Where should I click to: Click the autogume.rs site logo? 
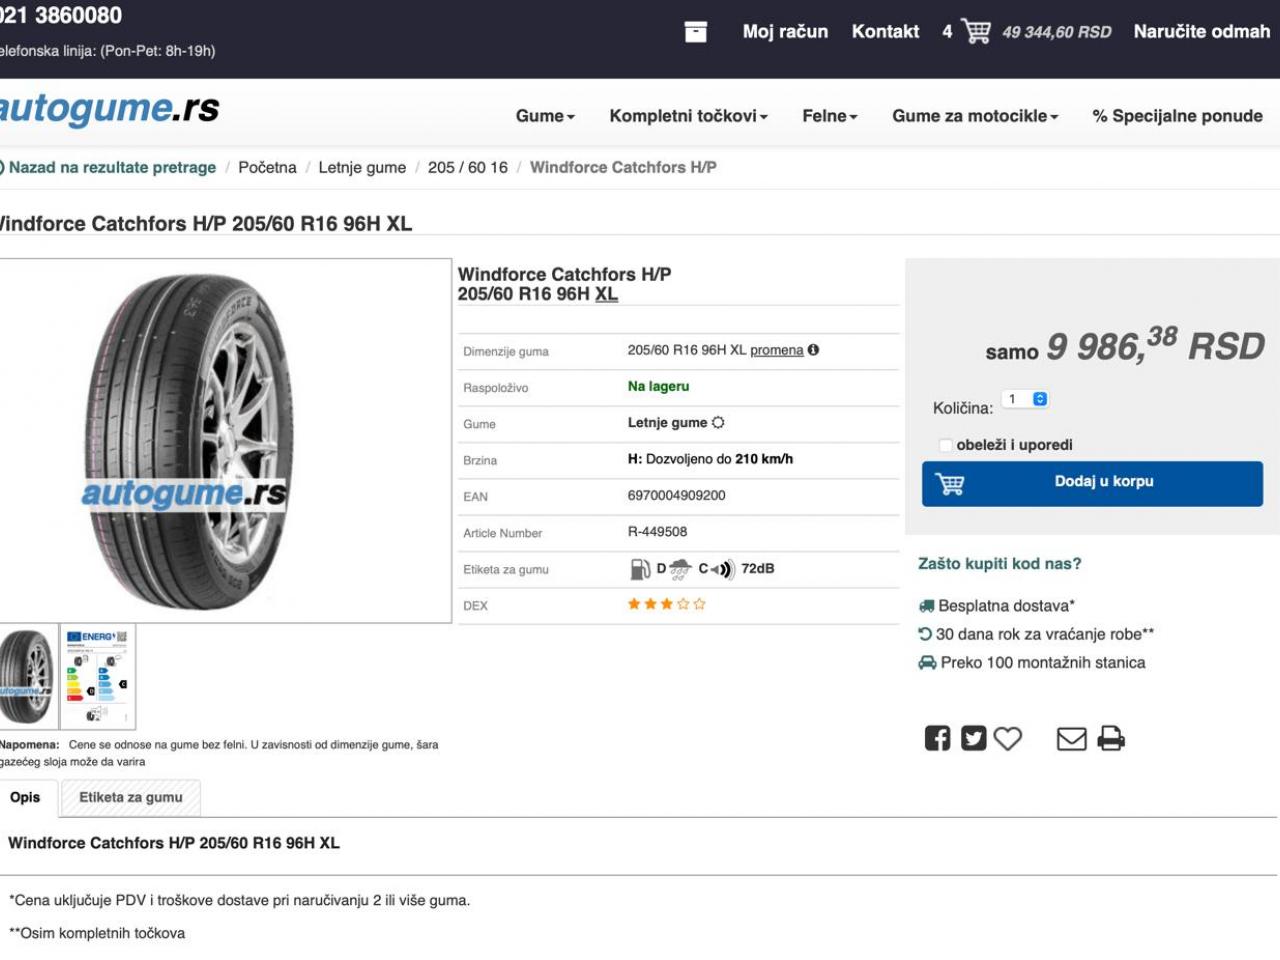108,108
